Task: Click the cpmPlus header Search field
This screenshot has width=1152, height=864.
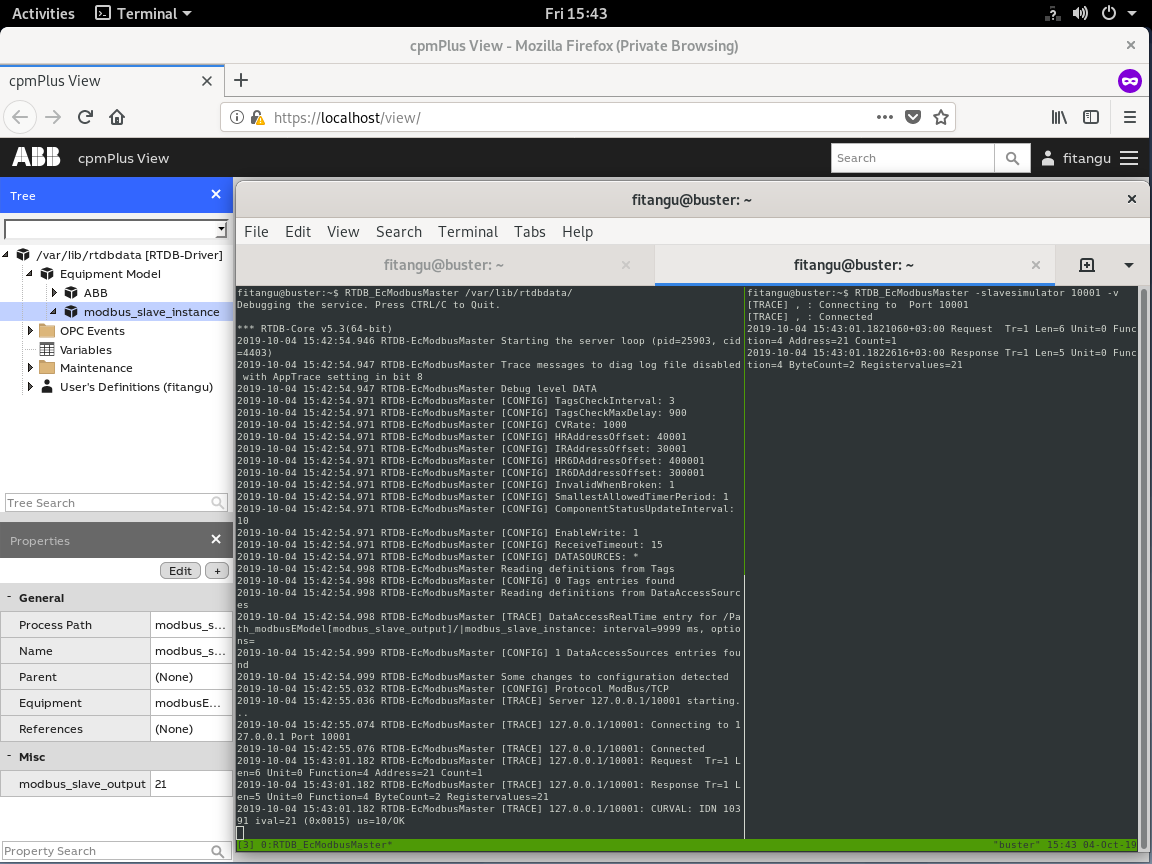Action: pyautogui.click(x=912, y=158)
